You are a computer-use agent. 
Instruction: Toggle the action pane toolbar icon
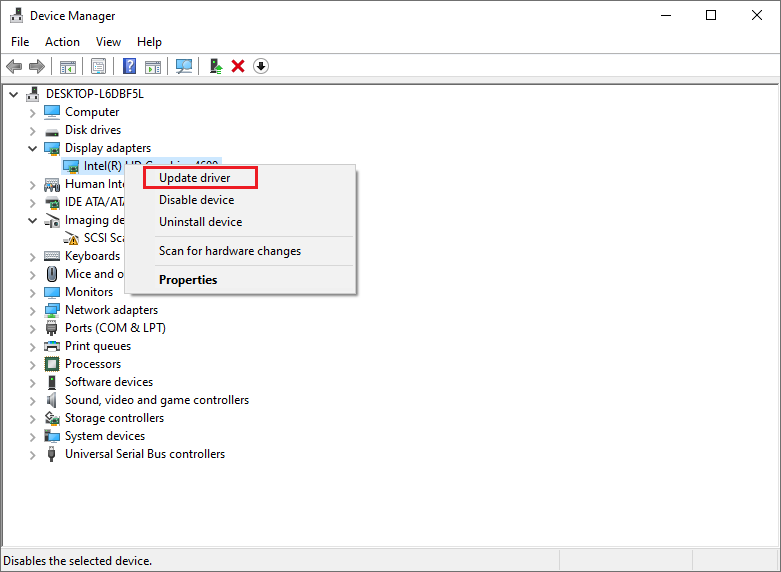click(153, 66)
